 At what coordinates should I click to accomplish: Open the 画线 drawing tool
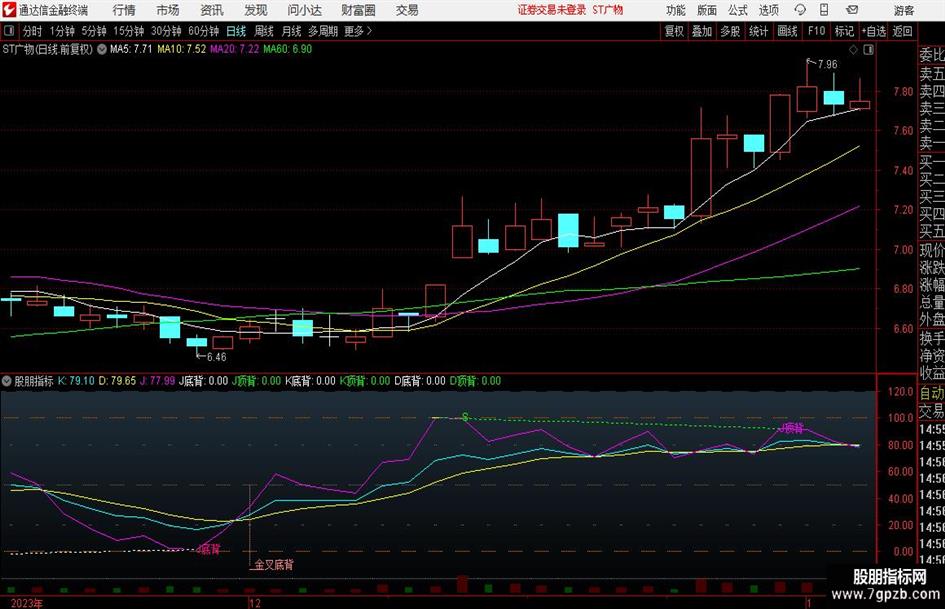788,31
